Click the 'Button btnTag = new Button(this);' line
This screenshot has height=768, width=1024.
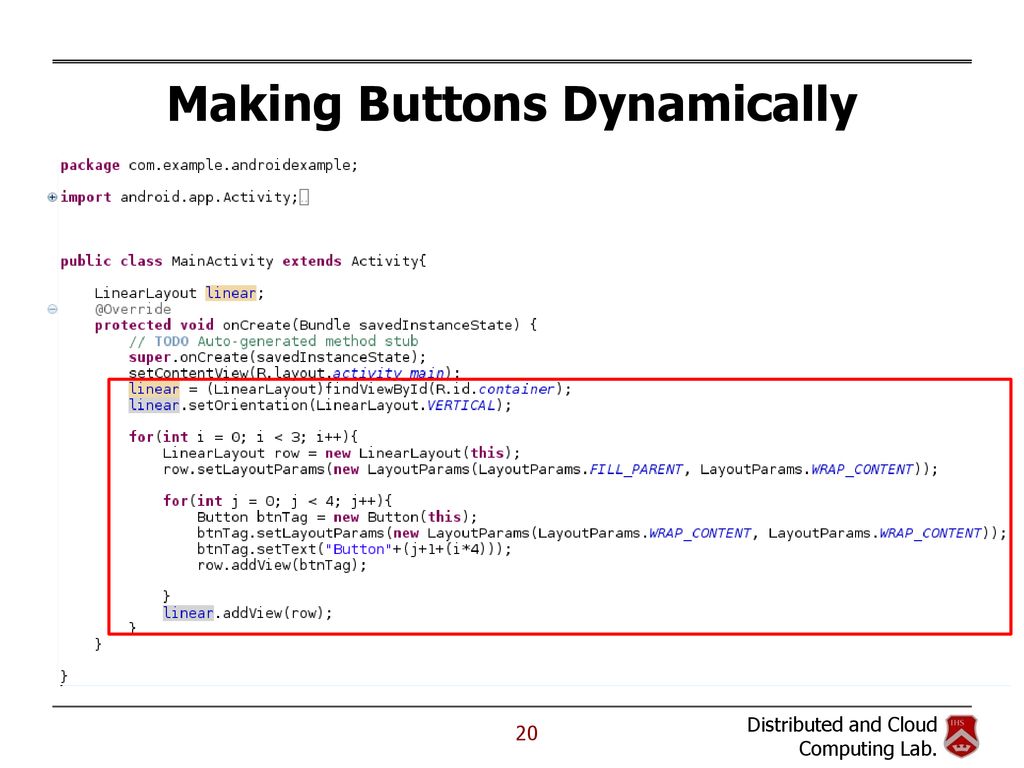(337, 517)
